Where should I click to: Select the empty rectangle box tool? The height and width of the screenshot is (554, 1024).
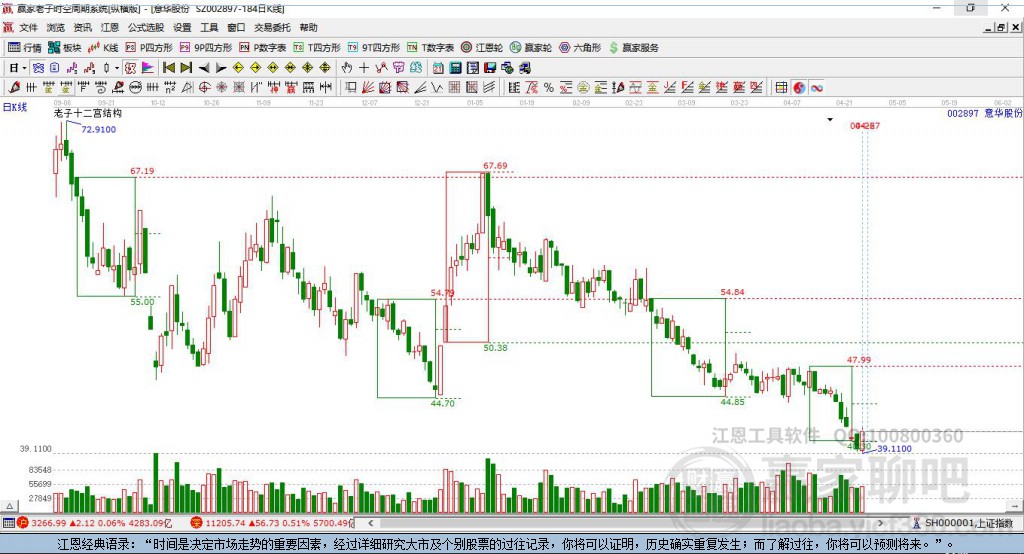coord(351,88)
